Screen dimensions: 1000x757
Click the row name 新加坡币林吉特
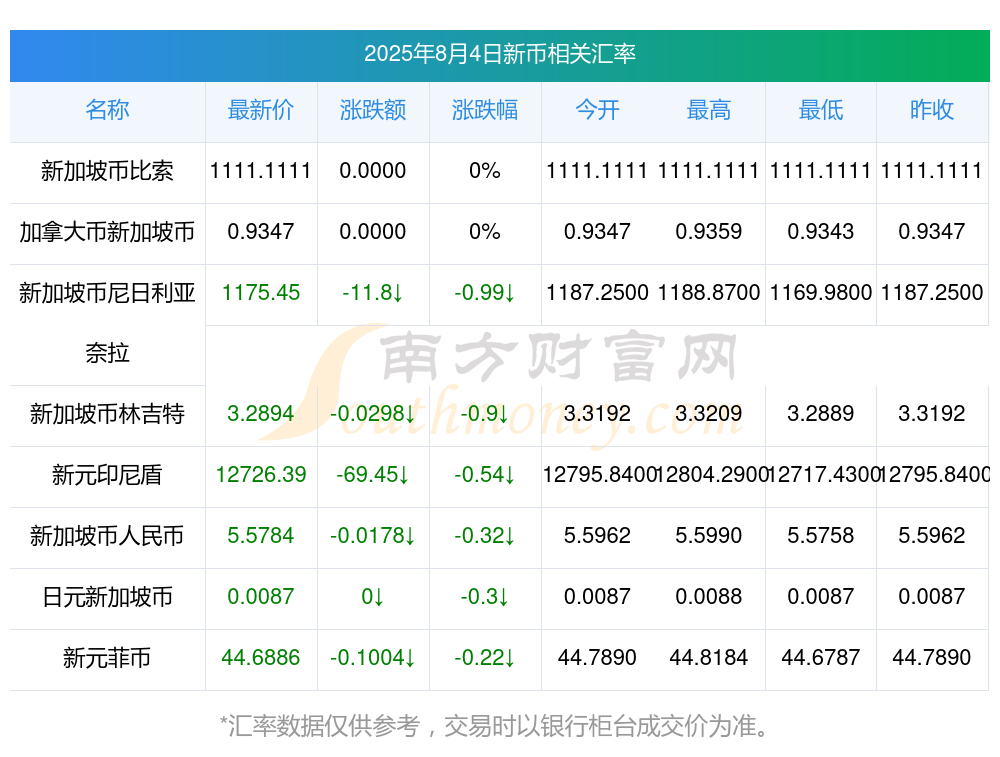click(107, 414)
